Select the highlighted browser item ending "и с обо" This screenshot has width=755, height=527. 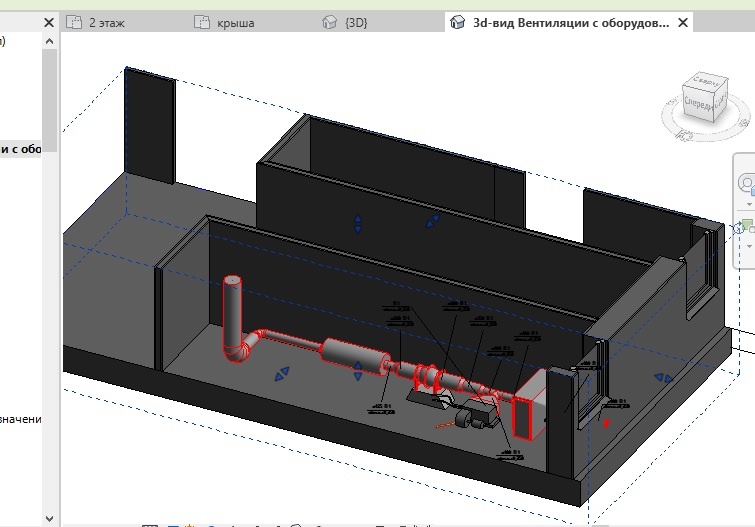pos(21,149)
